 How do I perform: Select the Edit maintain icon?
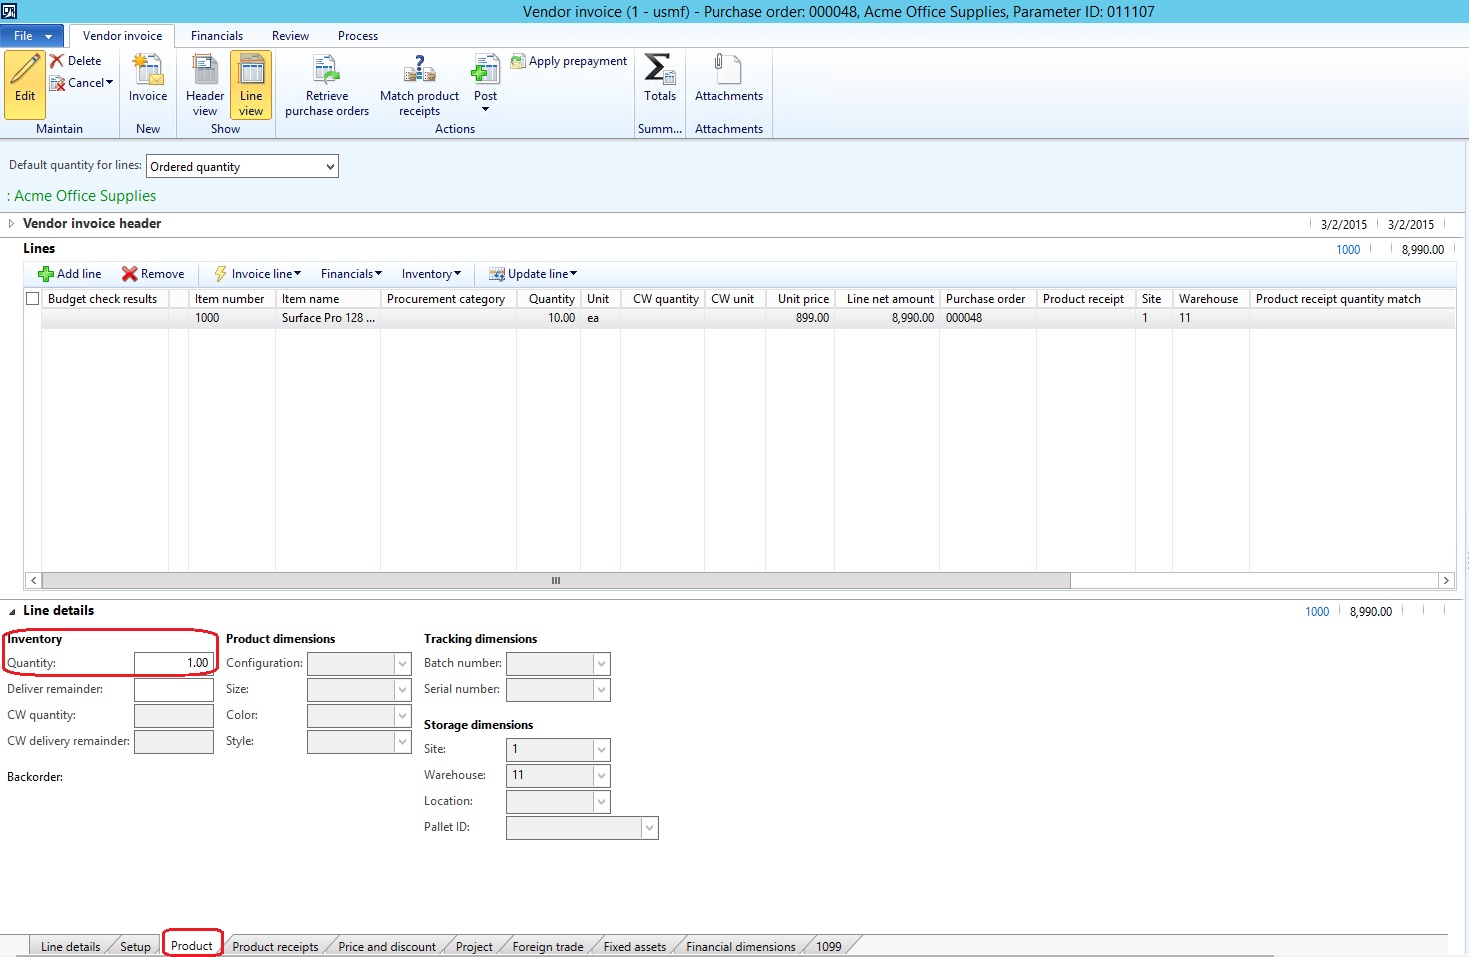[x=24, y=84]
